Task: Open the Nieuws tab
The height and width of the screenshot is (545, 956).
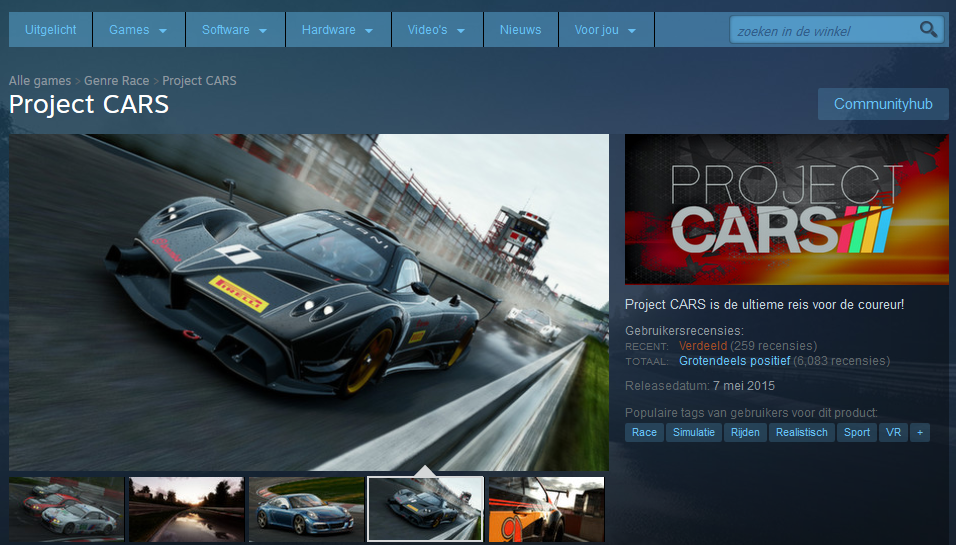Action: 521,29
